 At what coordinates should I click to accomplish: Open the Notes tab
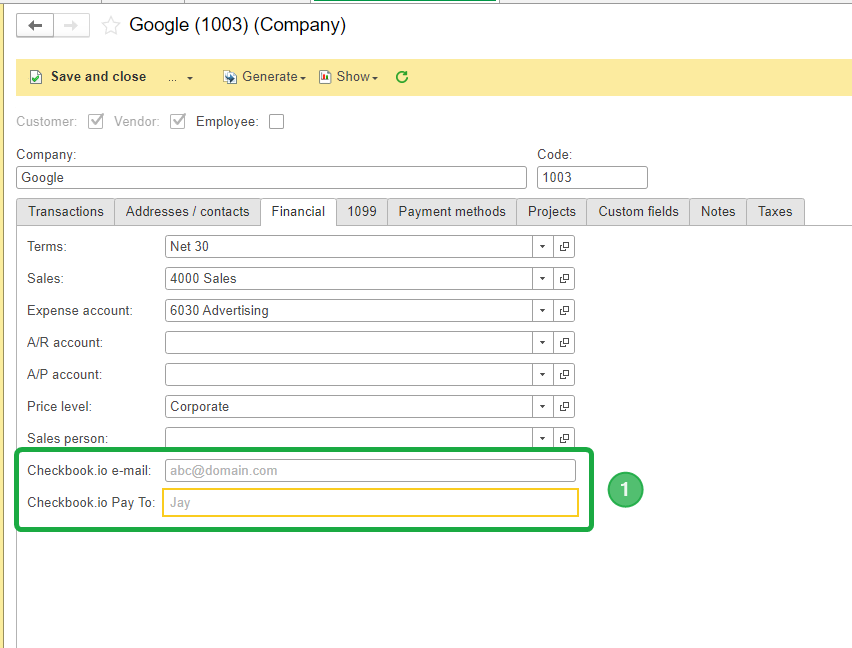pos(718,211)
